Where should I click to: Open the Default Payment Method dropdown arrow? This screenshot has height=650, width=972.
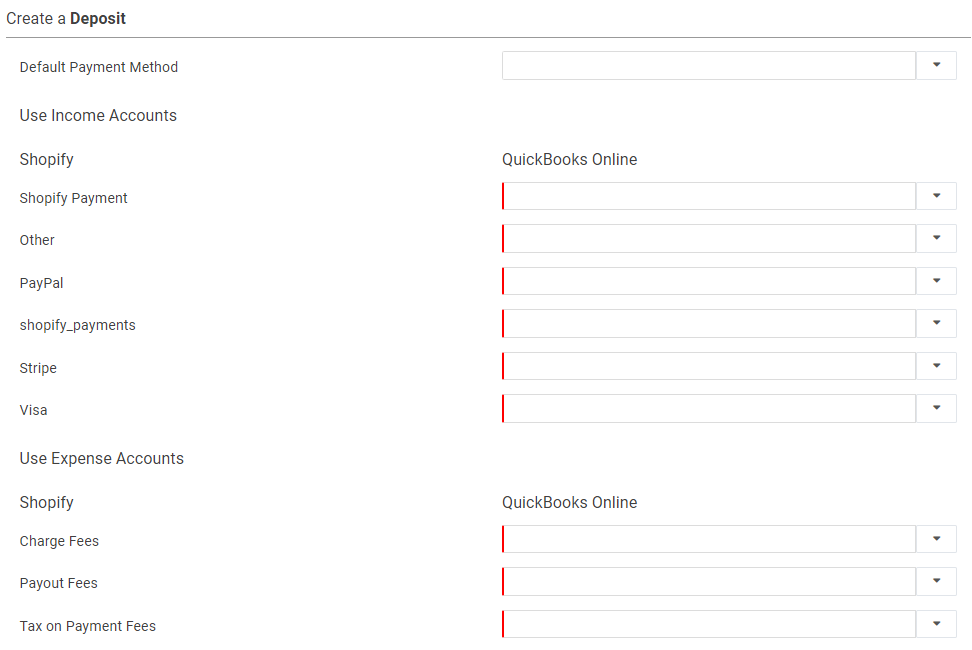936,65
